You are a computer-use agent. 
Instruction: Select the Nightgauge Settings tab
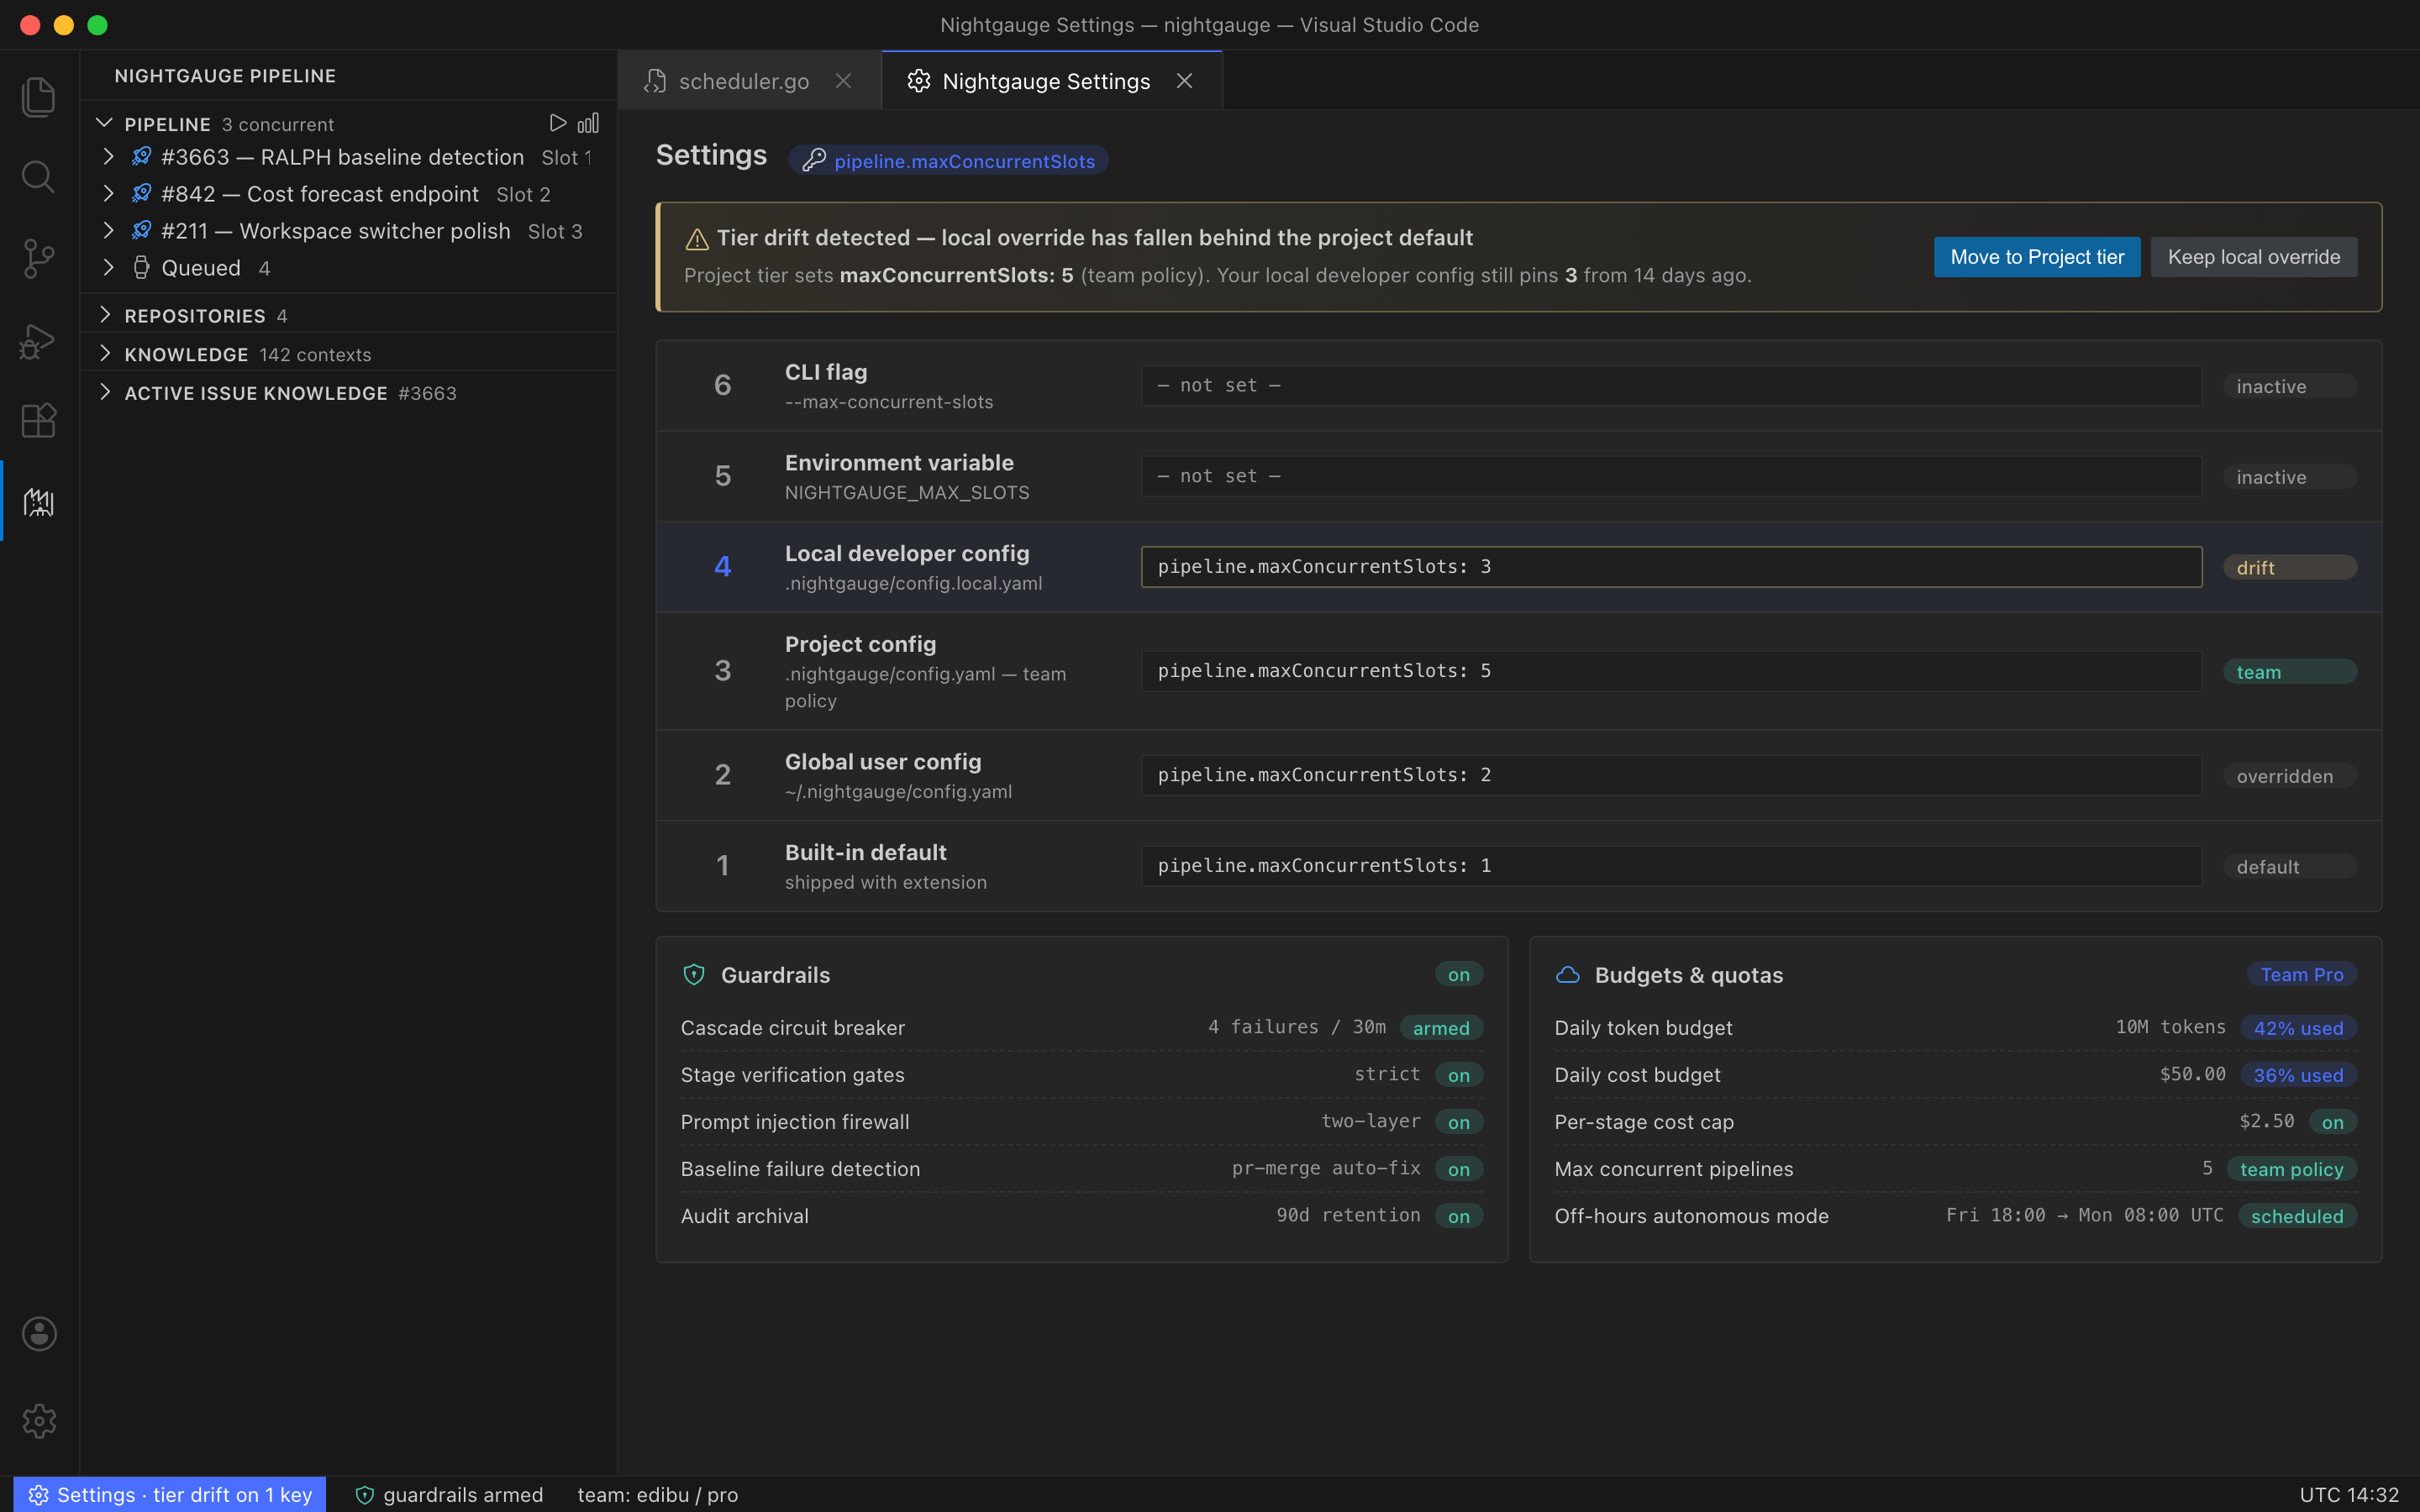click(1051, 81)
